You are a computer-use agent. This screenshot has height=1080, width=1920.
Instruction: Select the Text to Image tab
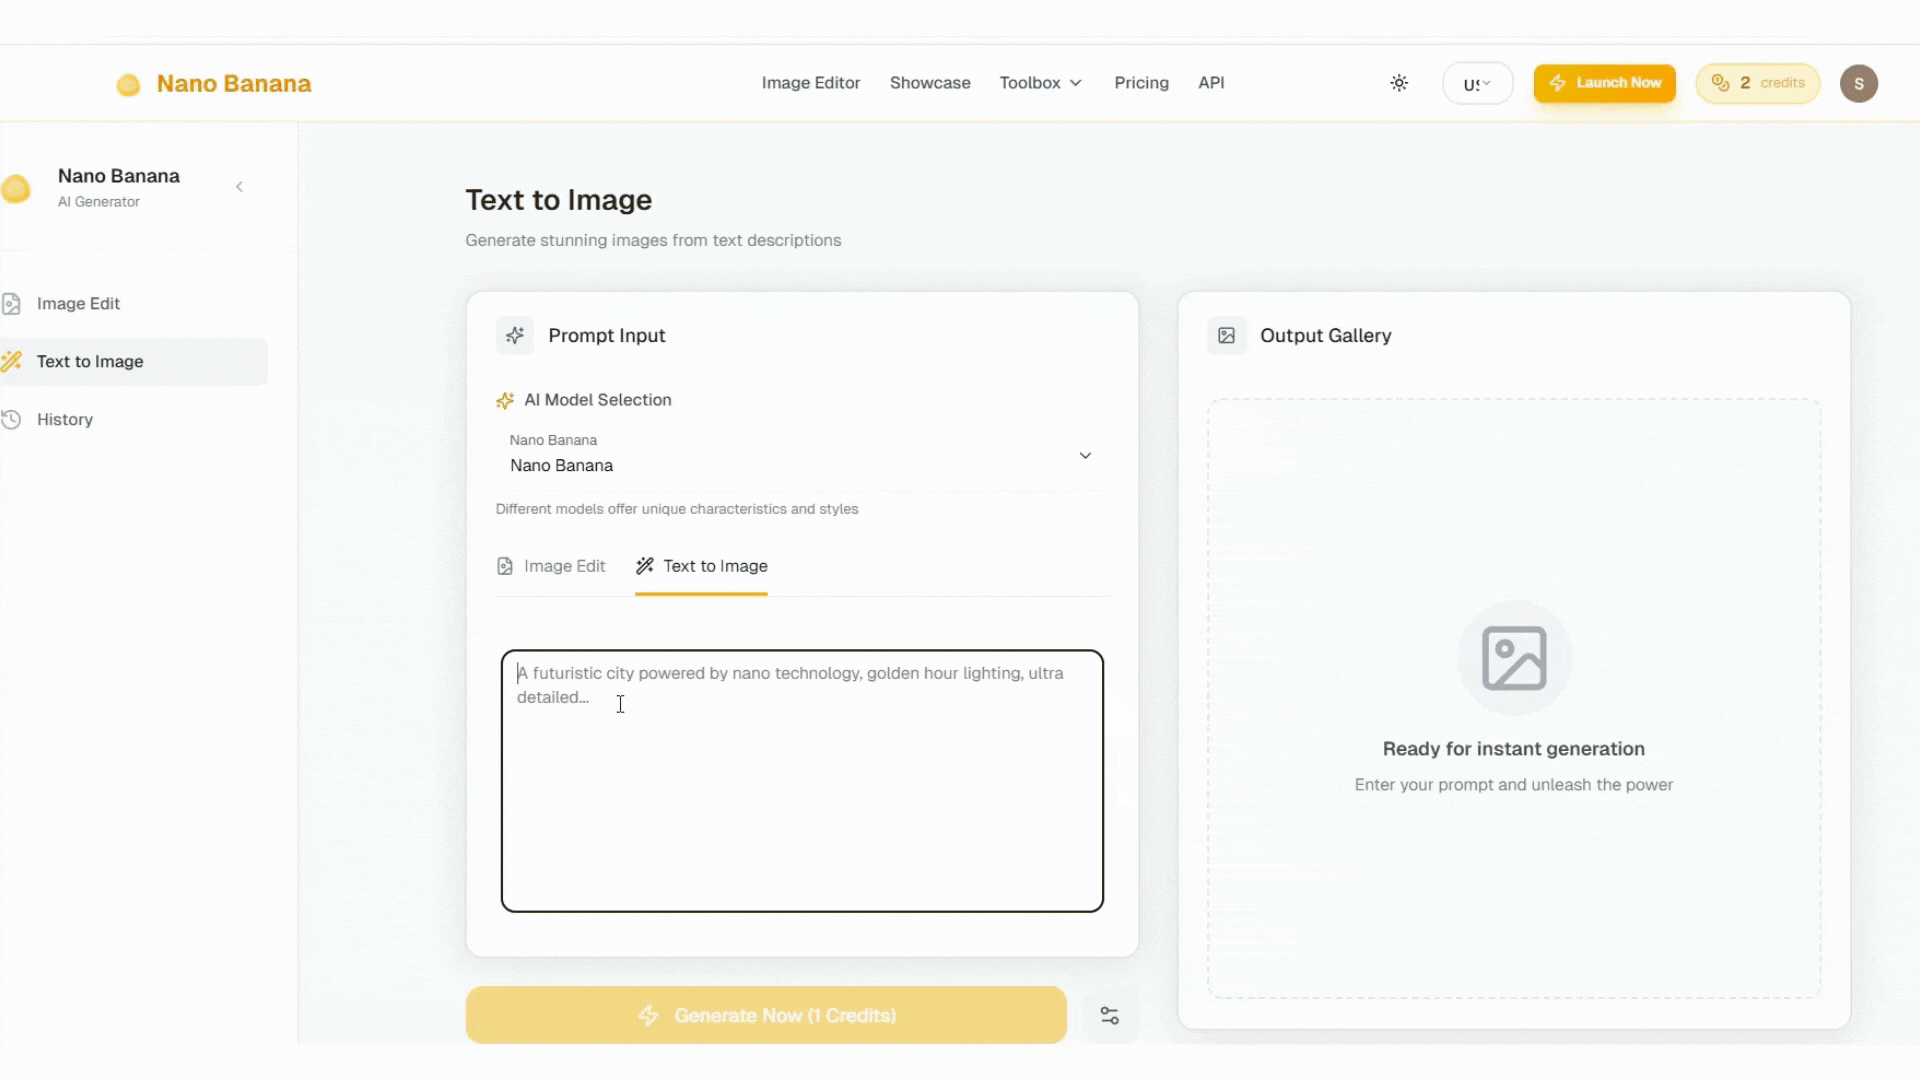701,567
